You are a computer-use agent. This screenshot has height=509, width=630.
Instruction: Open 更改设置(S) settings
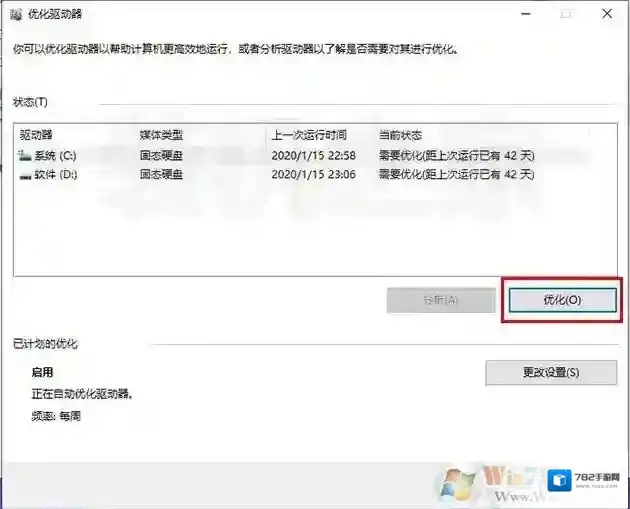tap(551, 372)
